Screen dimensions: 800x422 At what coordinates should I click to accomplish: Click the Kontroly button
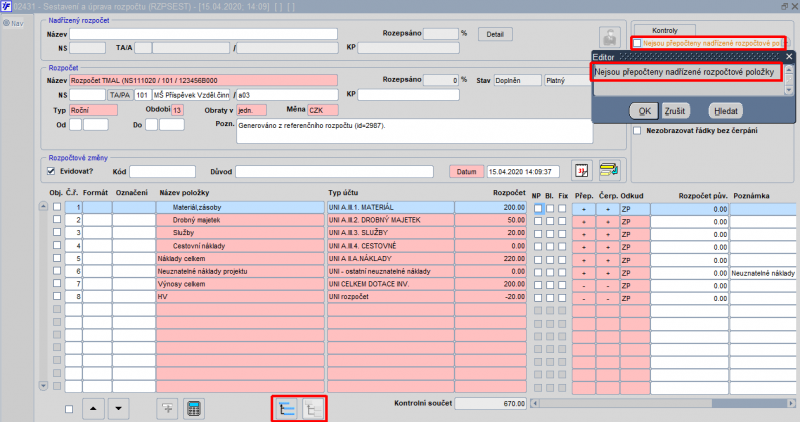tap(665, 31)
